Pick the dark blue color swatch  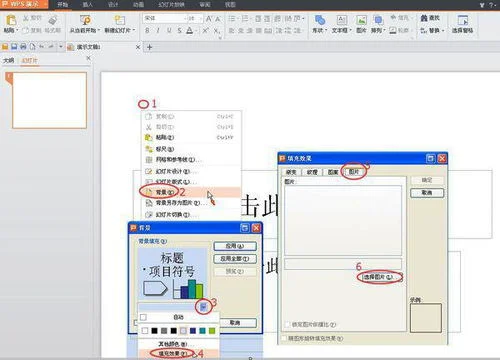coord(193,331)
